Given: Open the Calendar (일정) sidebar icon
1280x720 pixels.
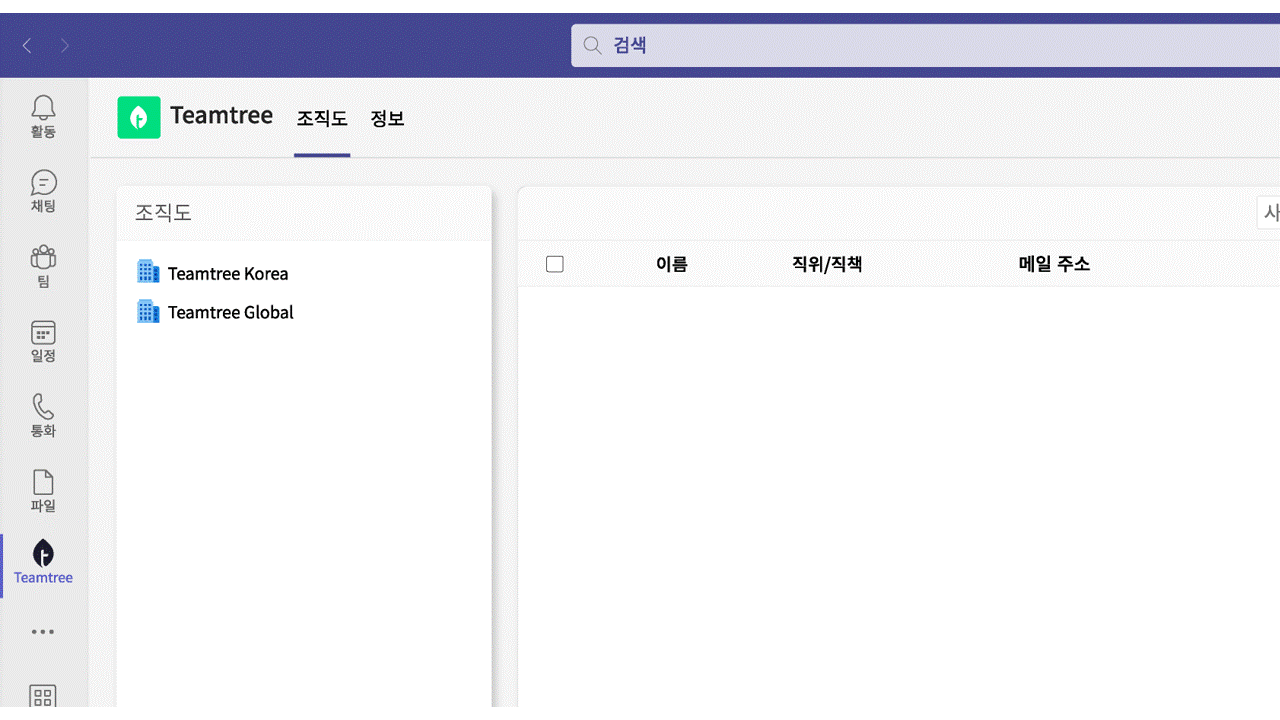Looking at the screenshot, I should click(x=43, y=342).
